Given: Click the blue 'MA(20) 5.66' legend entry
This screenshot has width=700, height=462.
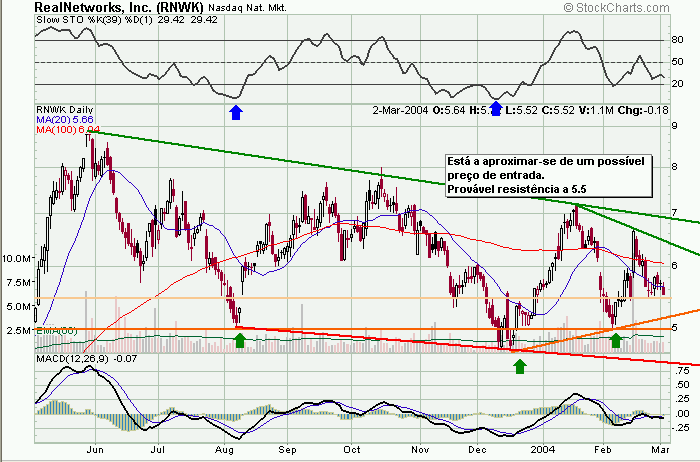Looking at the screenshot, I should coord(65,120).
